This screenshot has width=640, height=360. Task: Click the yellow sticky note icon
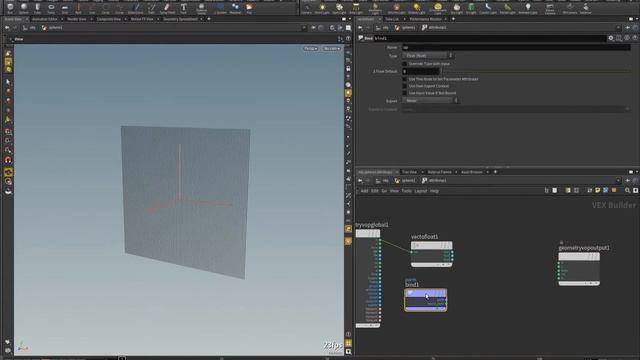pos(598,191)
